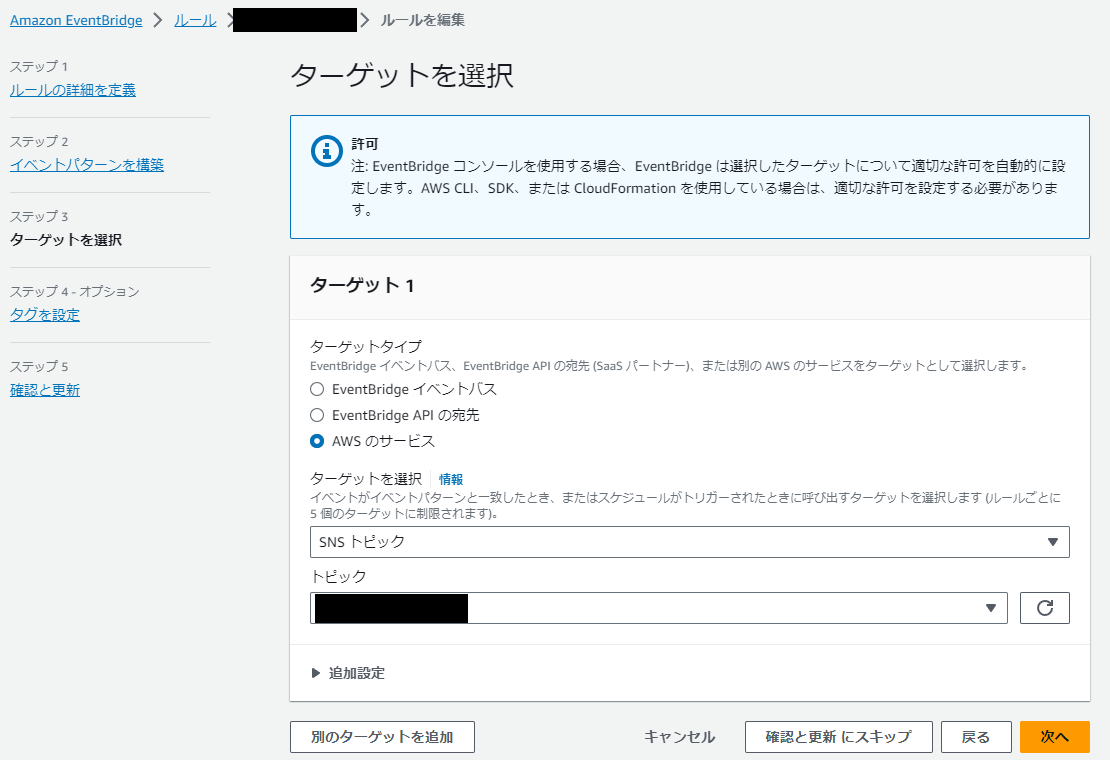Click the refresh icon next to トピック dropdown
This screenshot has height=760, width=1110.
[x=1044, y=607]
